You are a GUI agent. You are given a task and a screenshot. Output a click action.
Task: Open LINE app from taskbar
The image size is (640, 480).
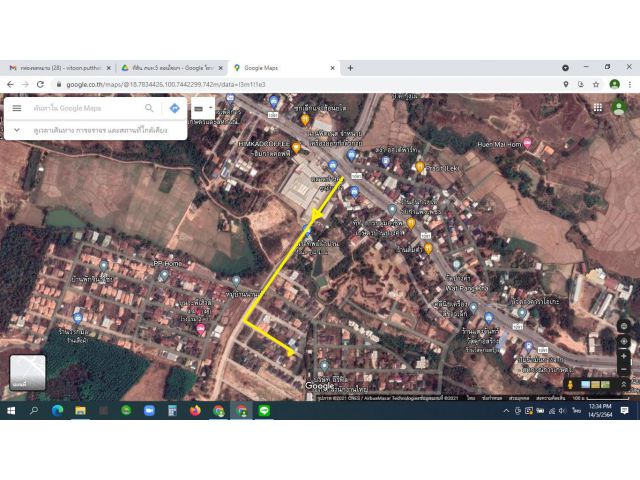tap(264, 411)
